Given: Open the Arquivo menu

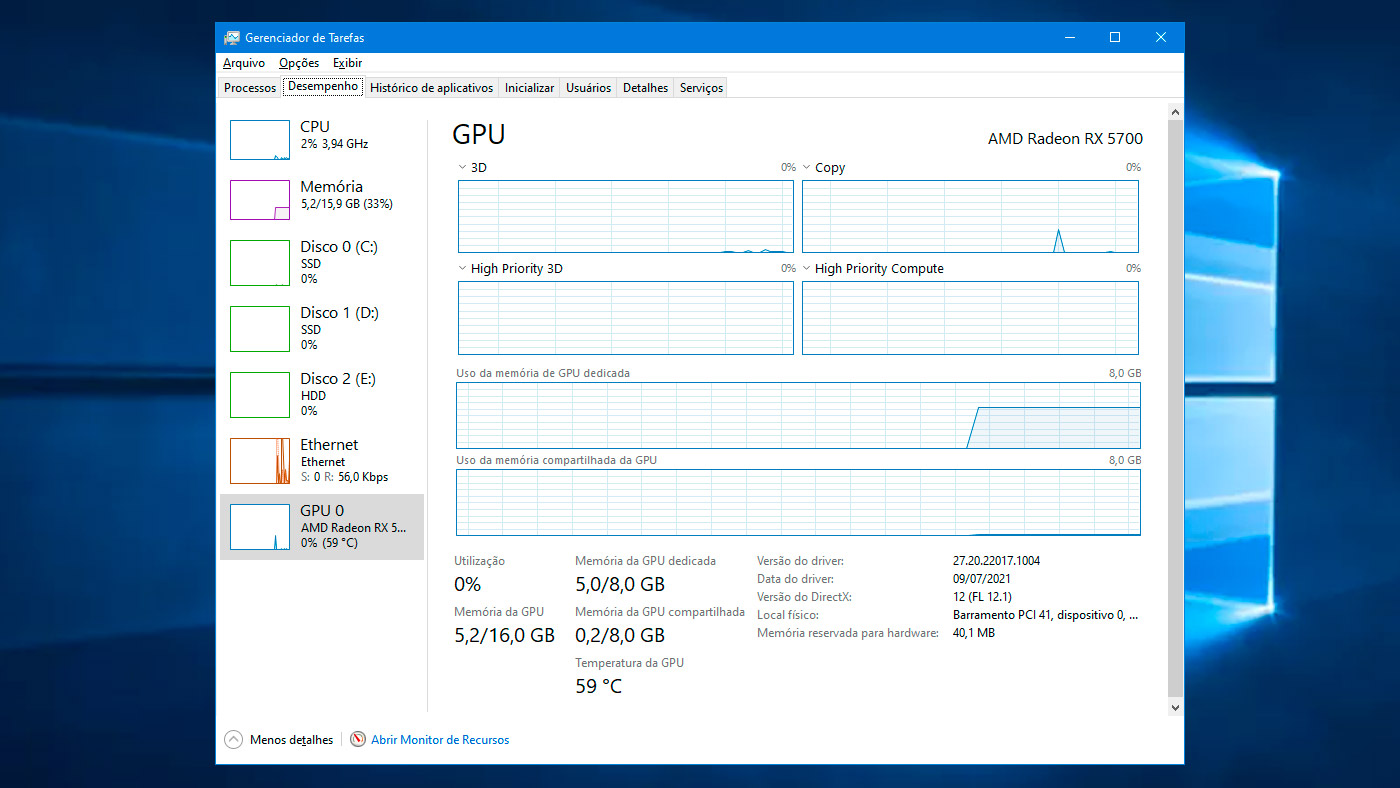Looking at the screenshot, I should [244, 63].
